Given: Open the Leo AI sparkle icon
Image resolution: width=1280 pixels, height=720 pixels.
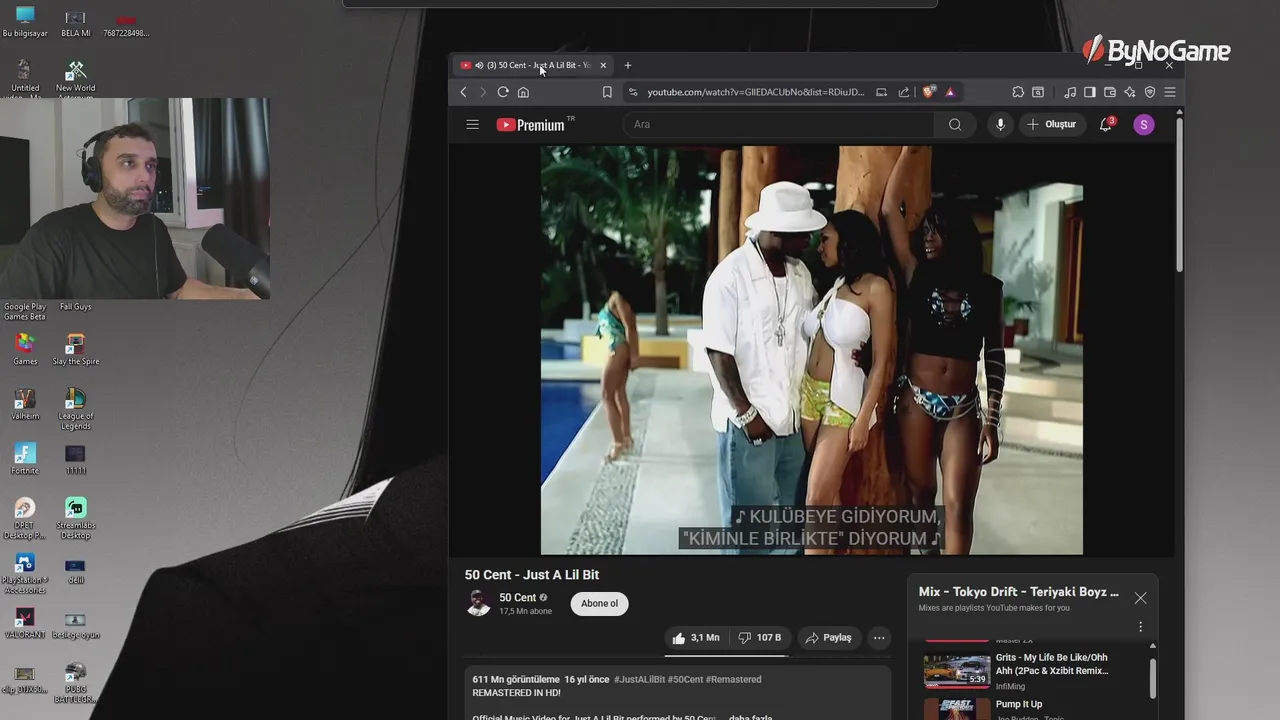Looking at the screenshot, I should tap(1130, 92).
